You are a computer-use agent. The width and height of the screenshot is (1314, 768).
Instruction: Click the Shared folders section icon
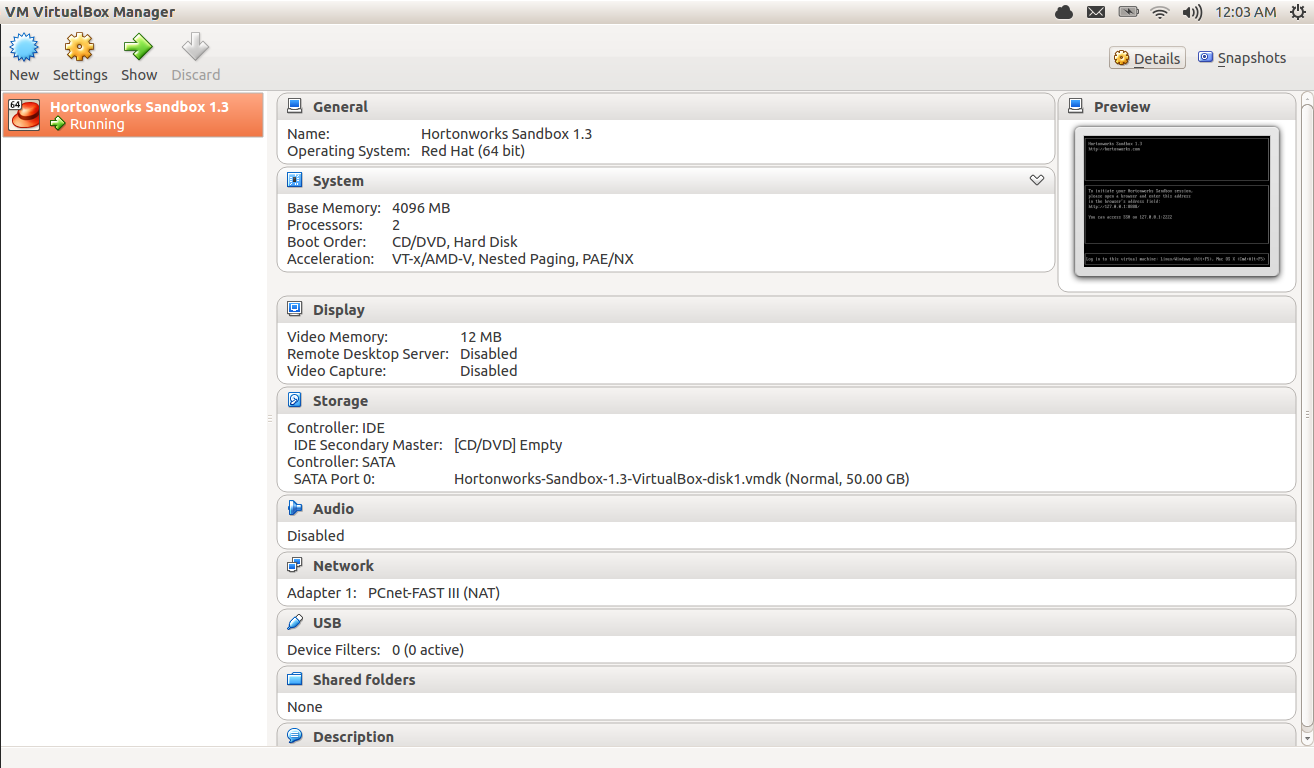(295, 679)
